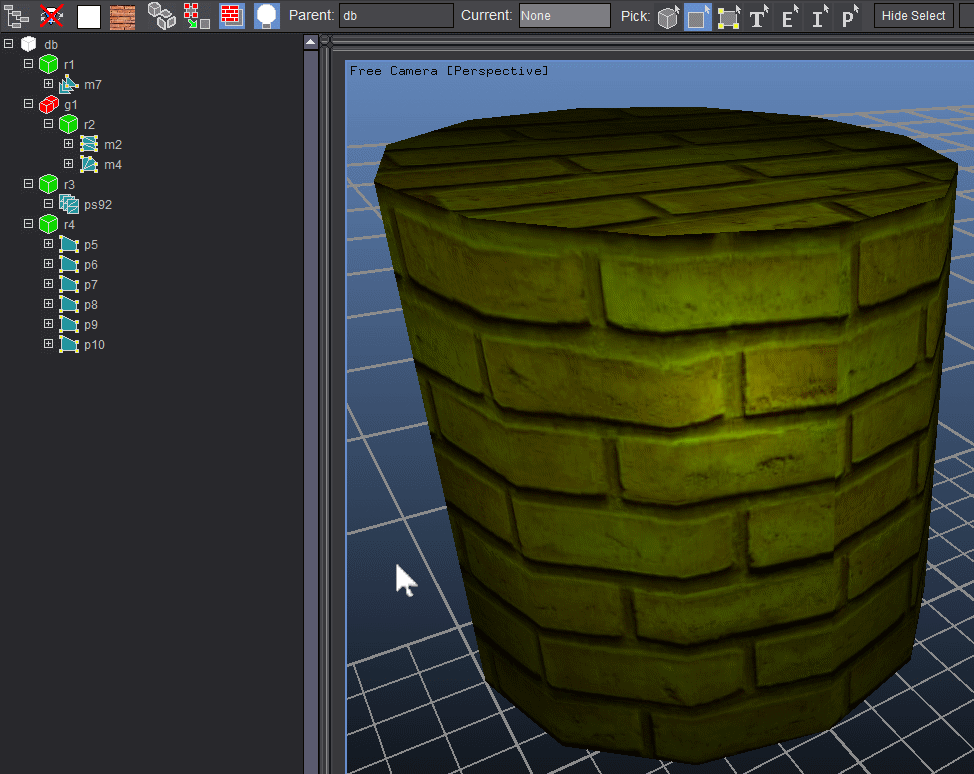Viewport: 974px width, 774px height.
Task: Select the object cube pick mode
Action: click(668, 17)
